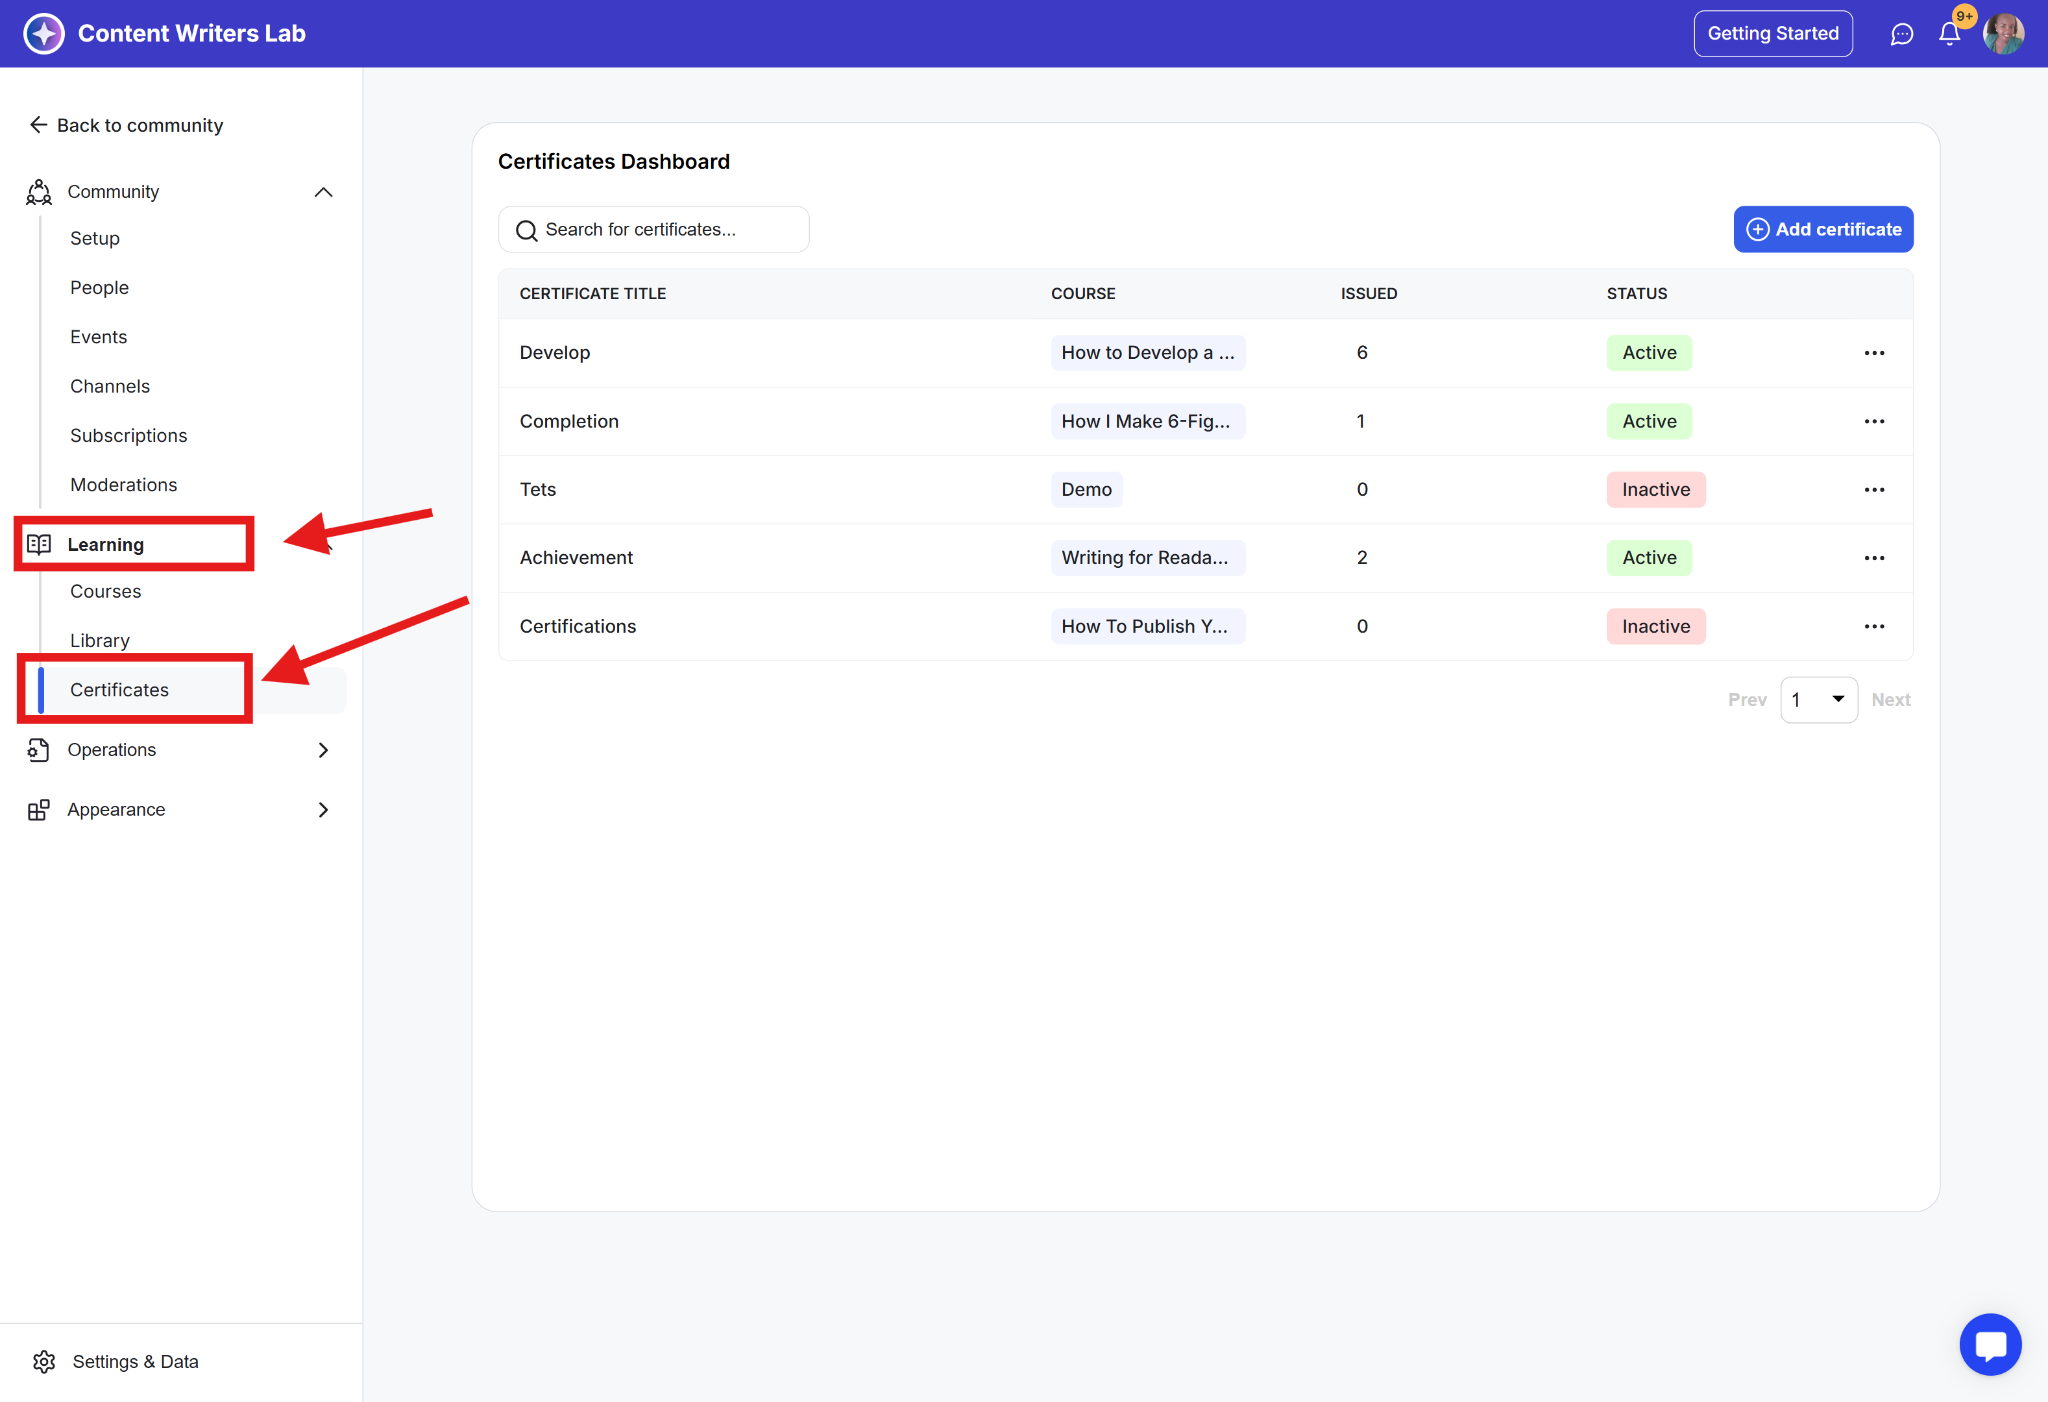Go to the Courses menu item

tap(106, 591)
